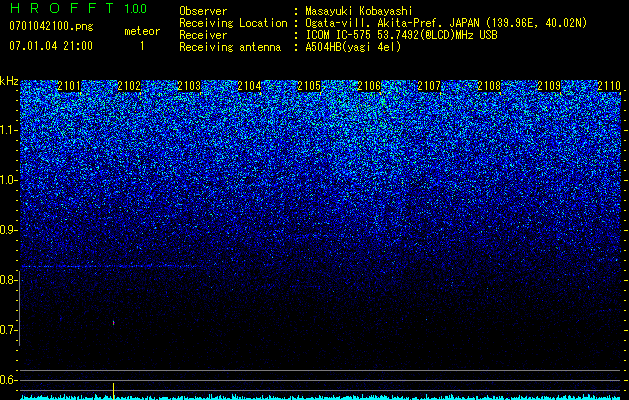Click the HROFFT 1.0.0 title text
This screenshot has width=629, height=400.
click(78, 8)
